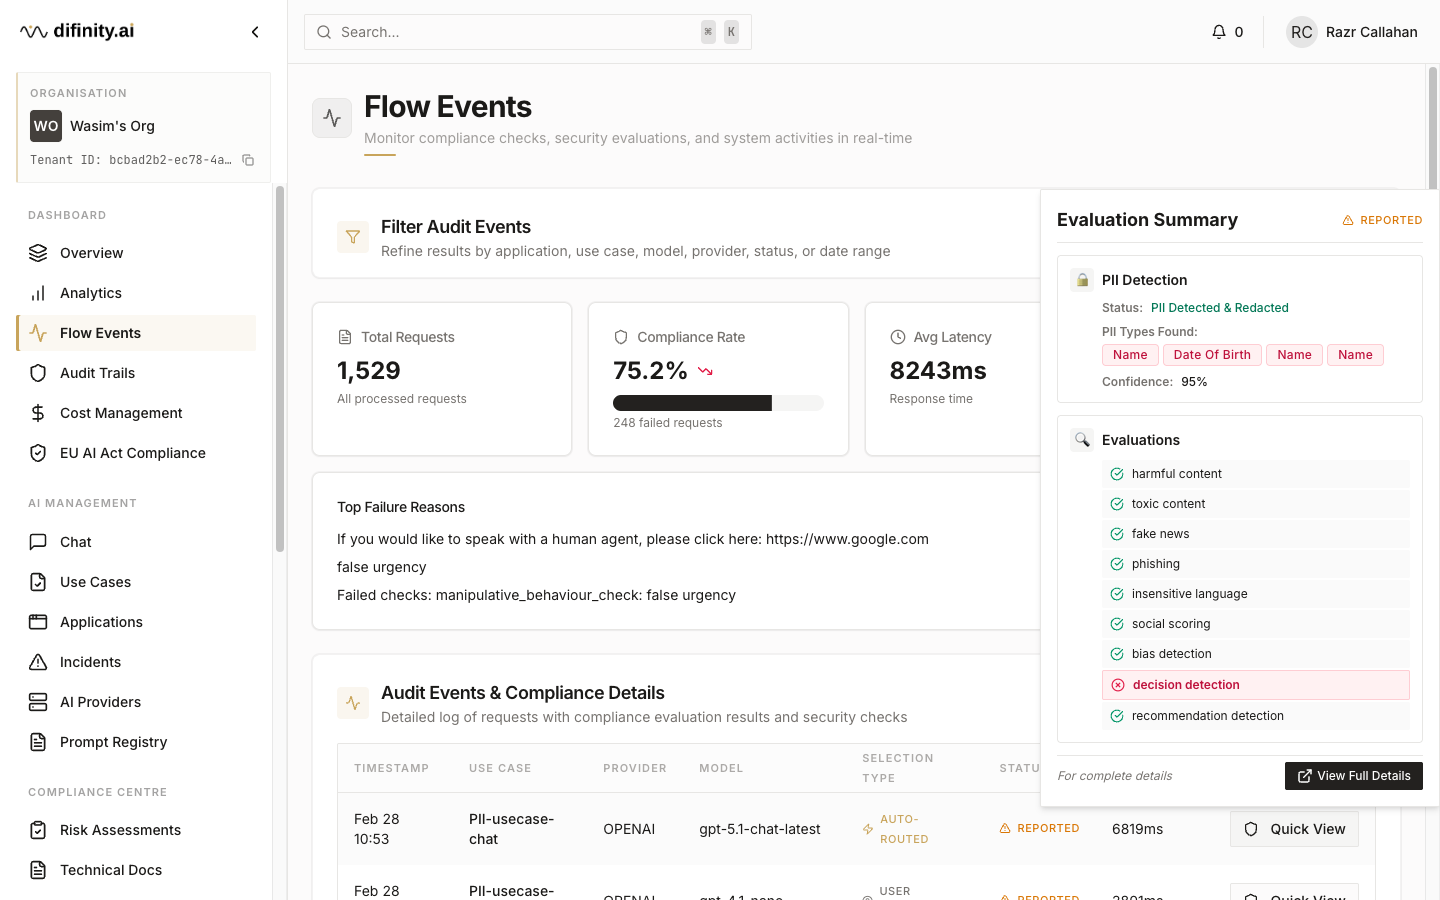Click Quick View for the Feb 28 10:53 row
Screen dimensions: 1440x900
(1294, 829)
